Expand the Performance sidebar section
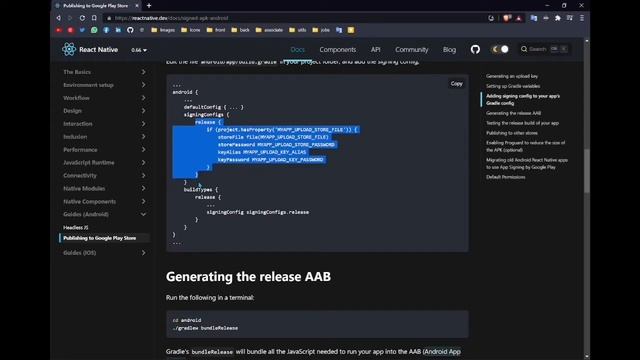Image resolution: width=640 pixels, height=360 pixels. click(104, 149)
